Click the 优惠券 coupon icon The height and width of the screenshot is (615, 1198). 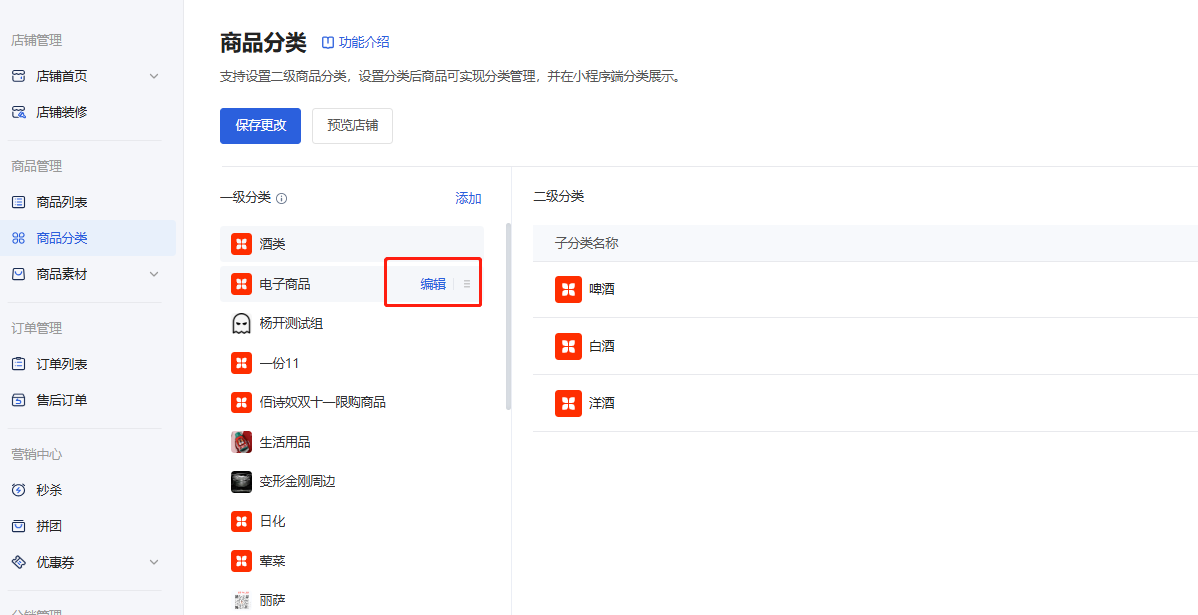point(19,562)
